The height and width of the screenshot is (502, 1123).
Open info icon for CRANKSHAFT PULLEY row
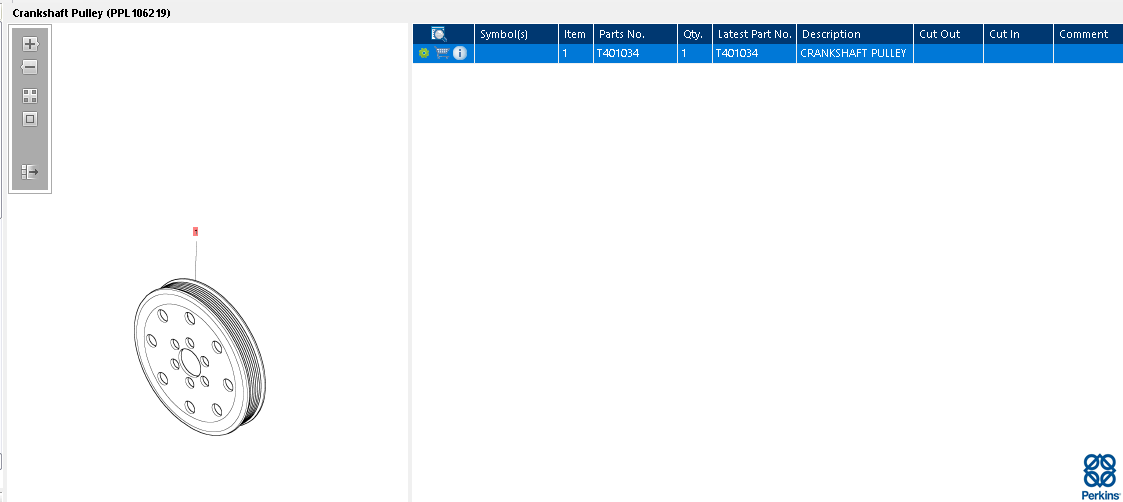click(x=460, y=53)
